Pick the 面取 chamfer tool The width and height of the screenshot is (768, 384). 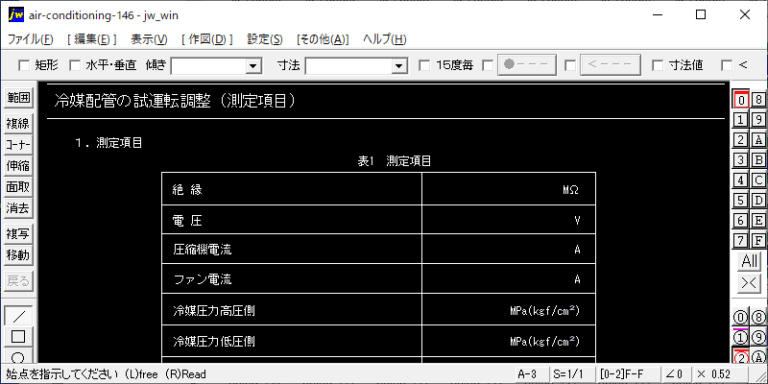click(18, 187)
